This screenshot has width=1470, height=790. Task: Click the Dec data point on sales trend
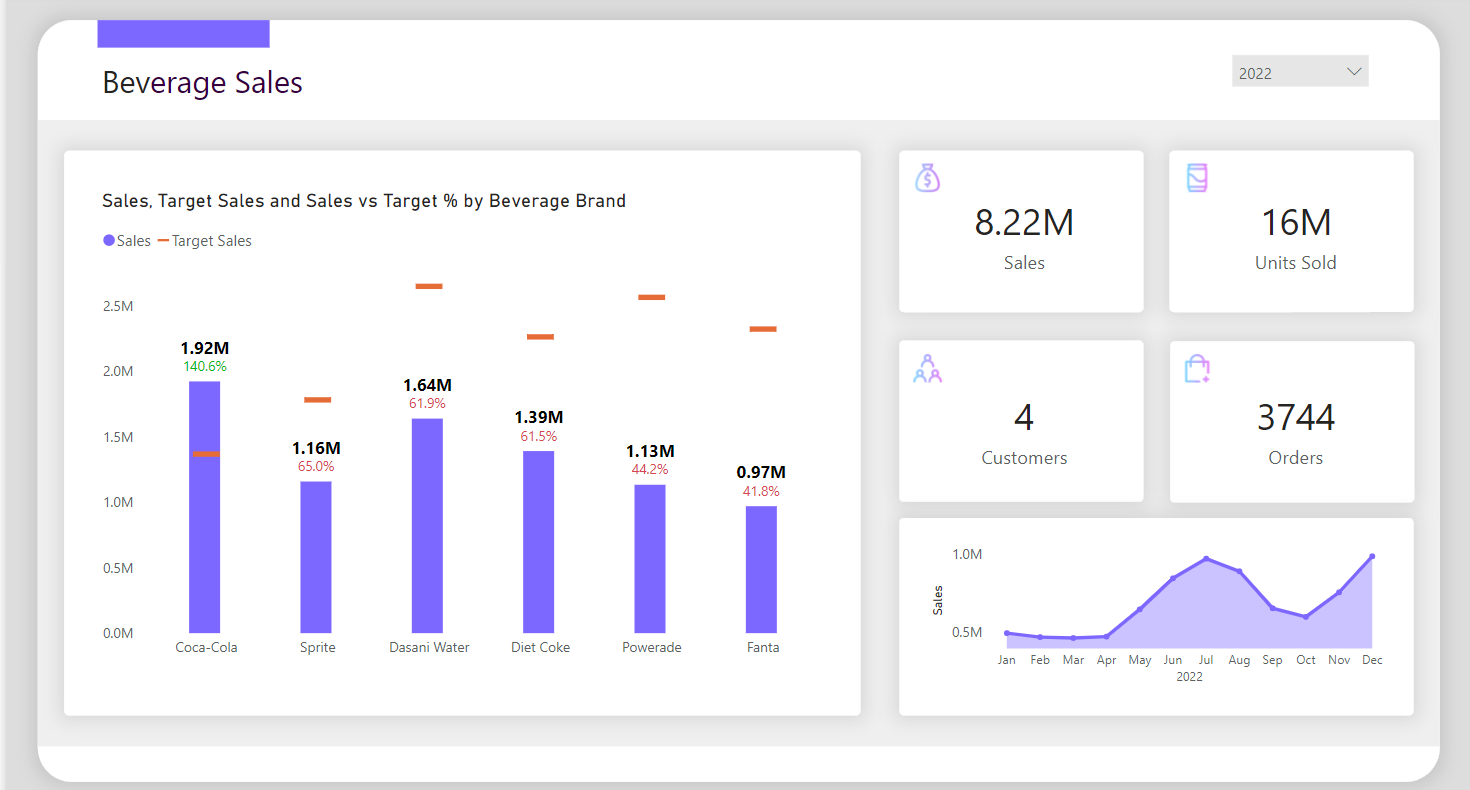coord(1371,556)
